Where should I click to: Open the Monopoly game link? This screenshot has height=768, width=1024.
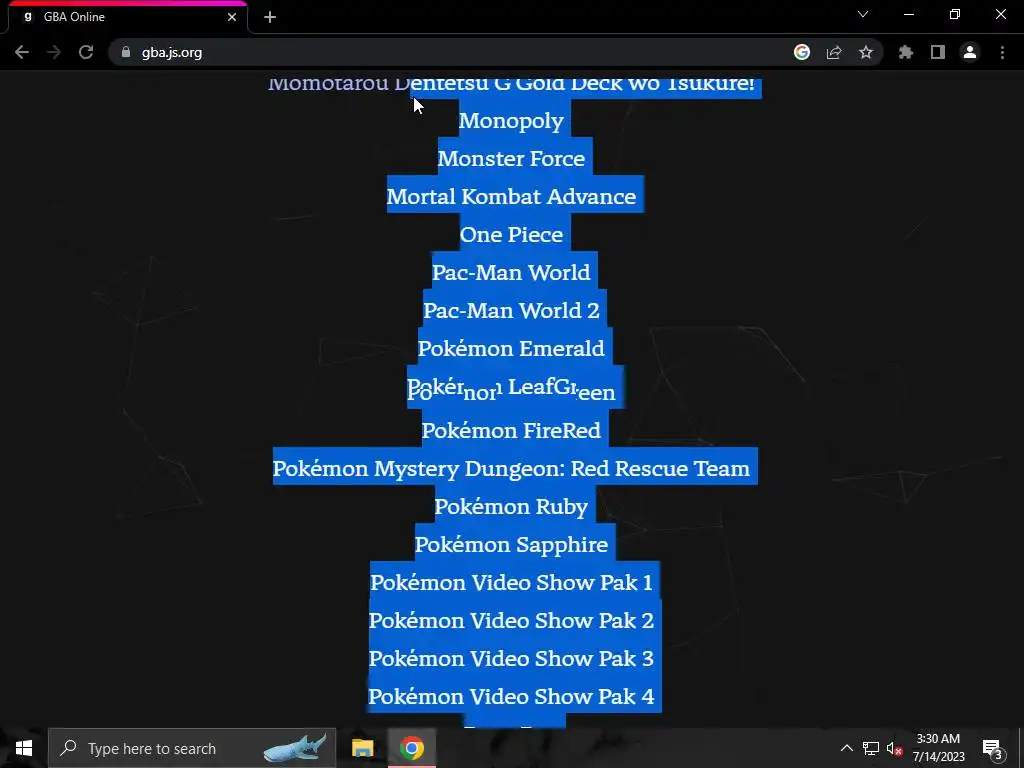coord(511,121)
